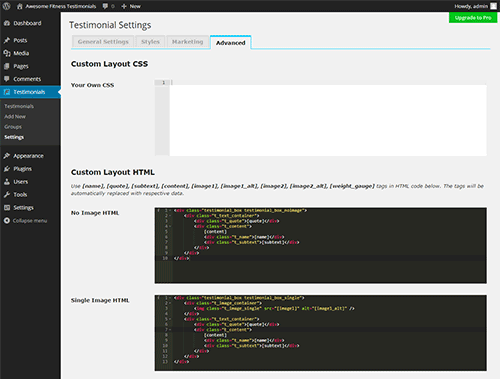Click line number 1 in CSS editor gutter
Image resolution: width=500 pixels, height=379 pixels.
tap(163, 82)
